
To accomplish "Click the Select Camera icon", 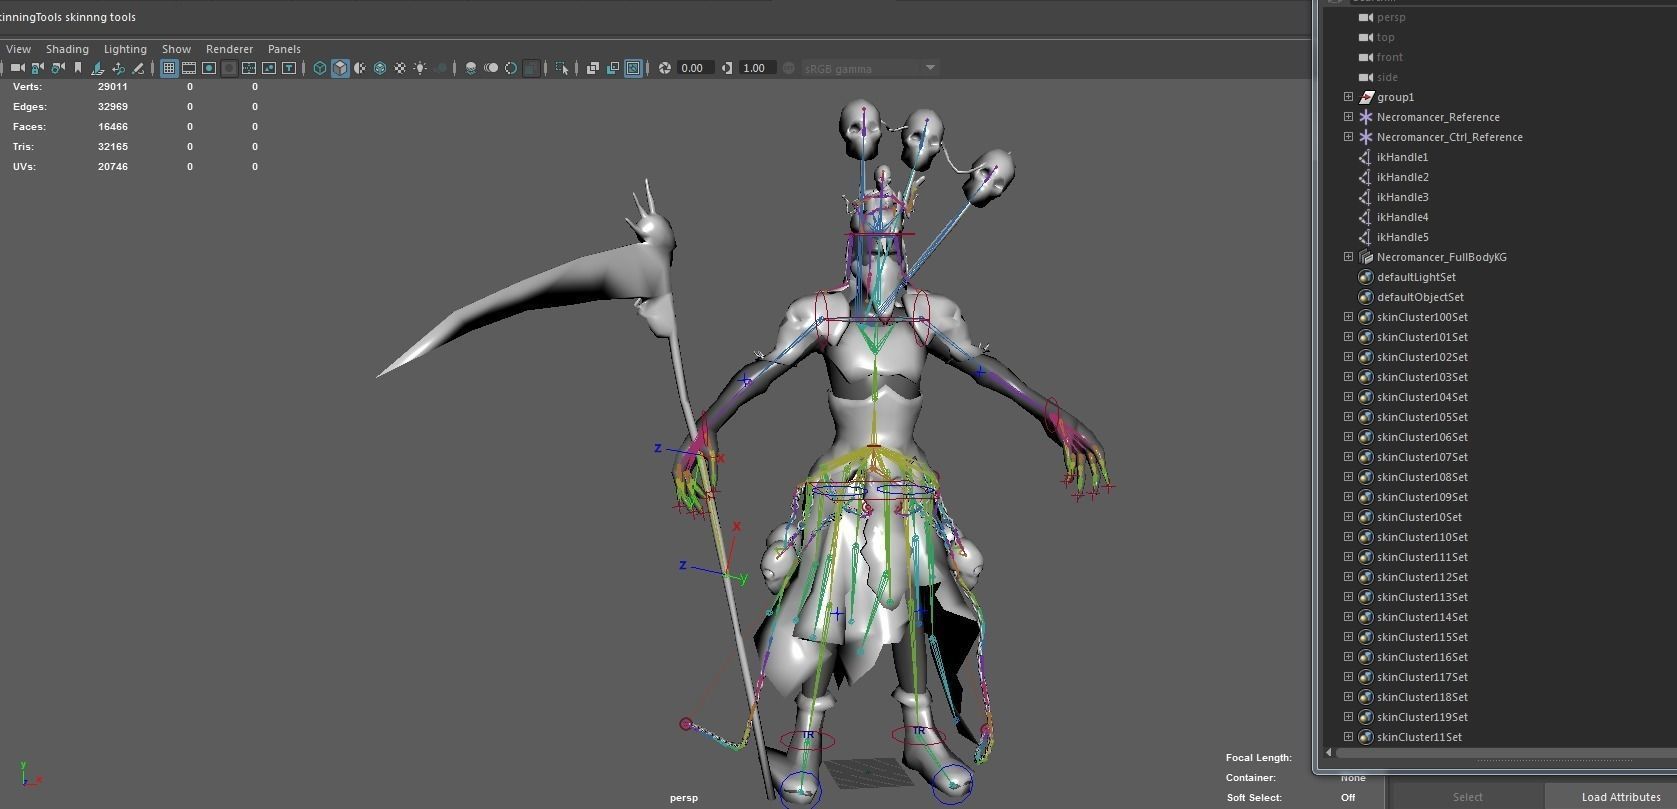I will [17, 68].
